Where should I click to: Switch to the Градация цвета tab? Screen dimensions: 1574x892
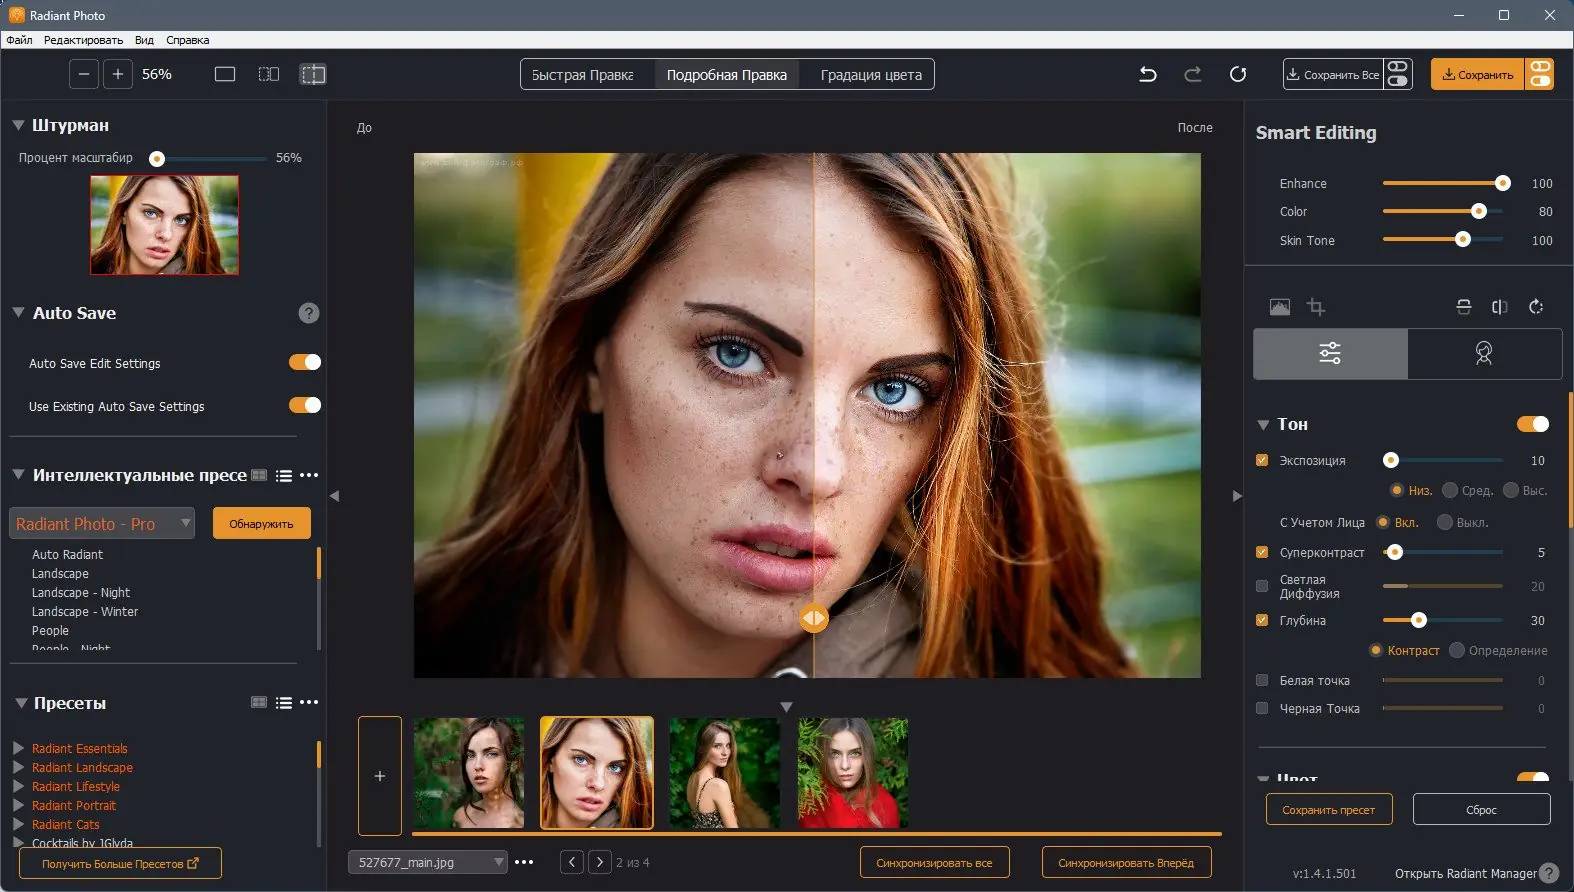871,75
